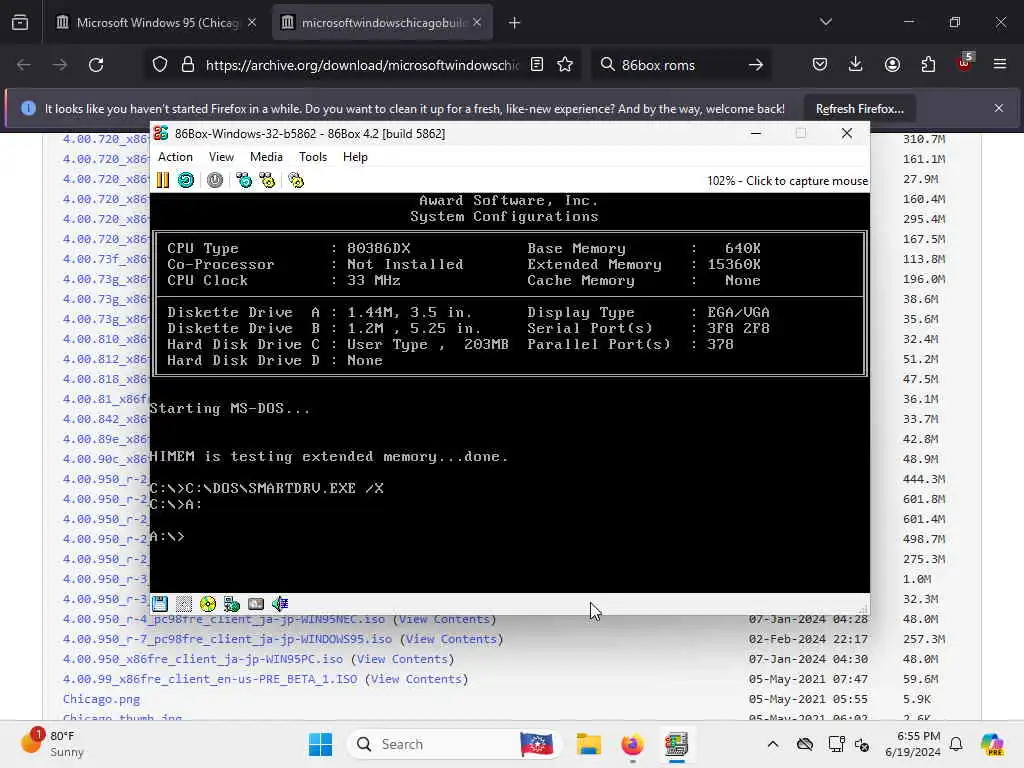The height and width of the screenshot is (768, 1024).
Task: Open the Action menu in 86Box
Action: click(x=175, y=157)
